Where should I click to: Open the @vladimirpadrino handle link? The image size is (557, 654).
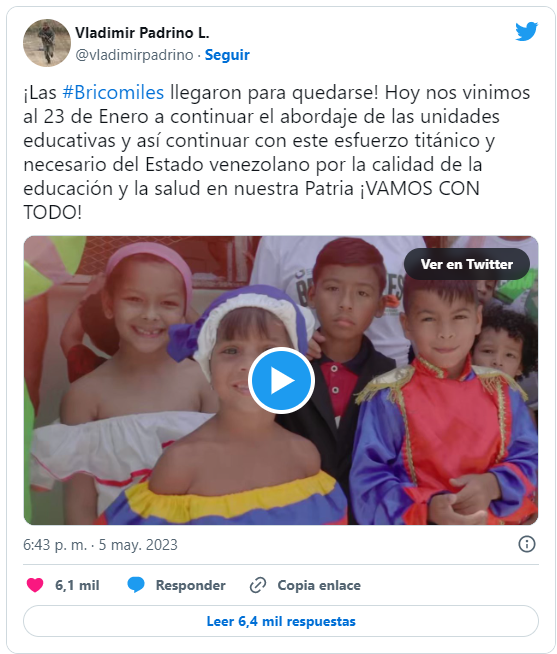click(134, 55)
